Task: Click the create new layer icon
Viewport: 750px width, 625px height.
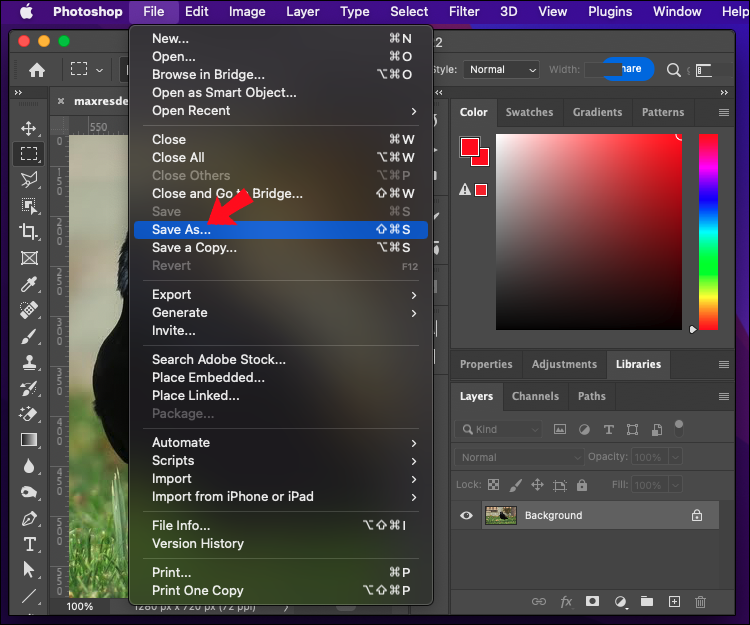Action: 674,601
